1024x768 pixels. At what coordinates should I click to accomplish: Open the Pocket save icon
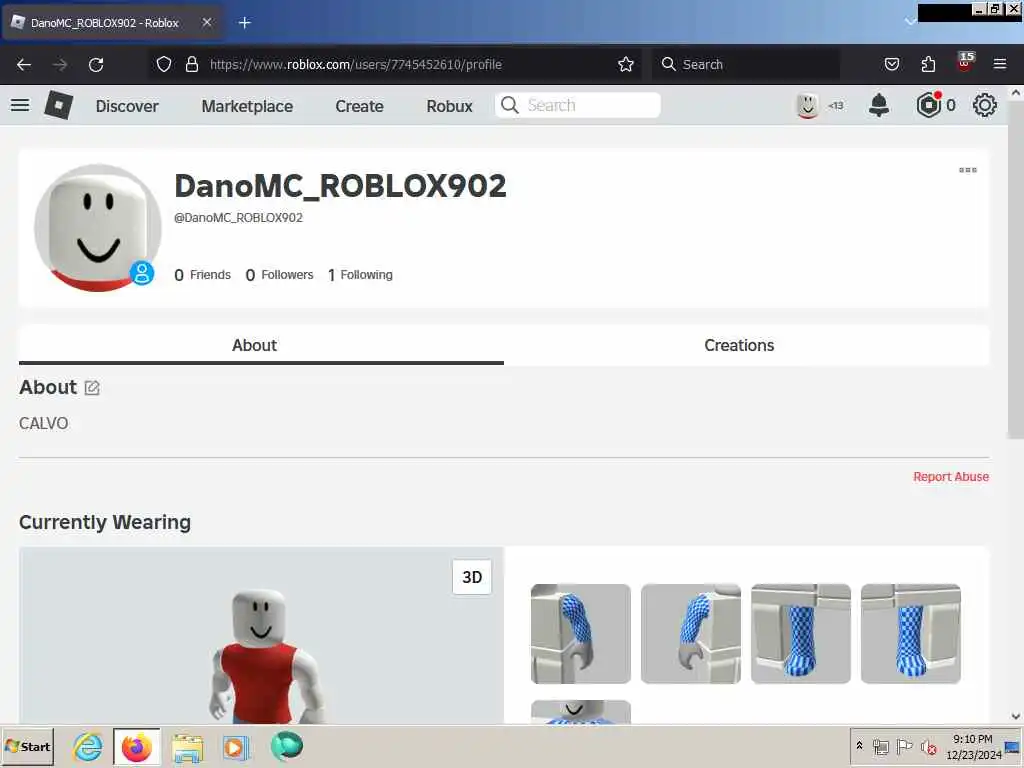[x=891, y=64]
